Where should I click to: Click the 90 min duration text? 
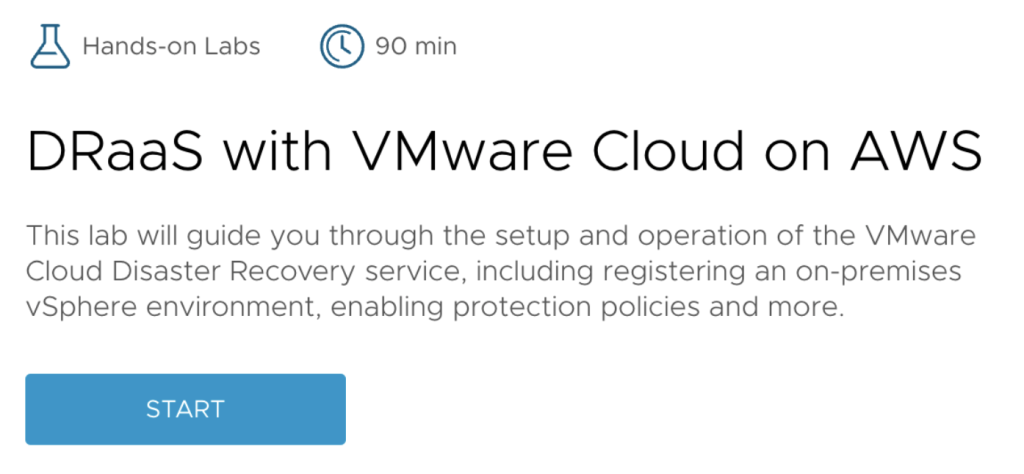(x=416, y=47)
